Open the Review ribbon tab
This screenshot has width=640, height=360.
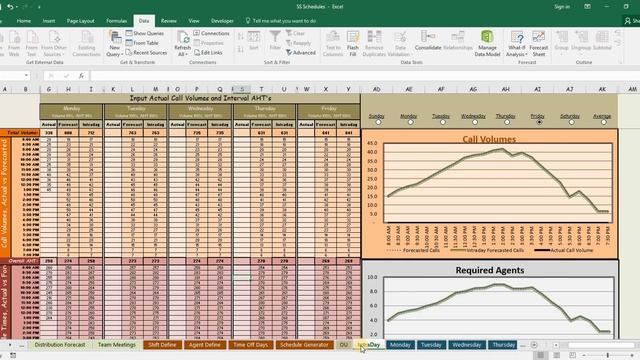coord(169,21)
